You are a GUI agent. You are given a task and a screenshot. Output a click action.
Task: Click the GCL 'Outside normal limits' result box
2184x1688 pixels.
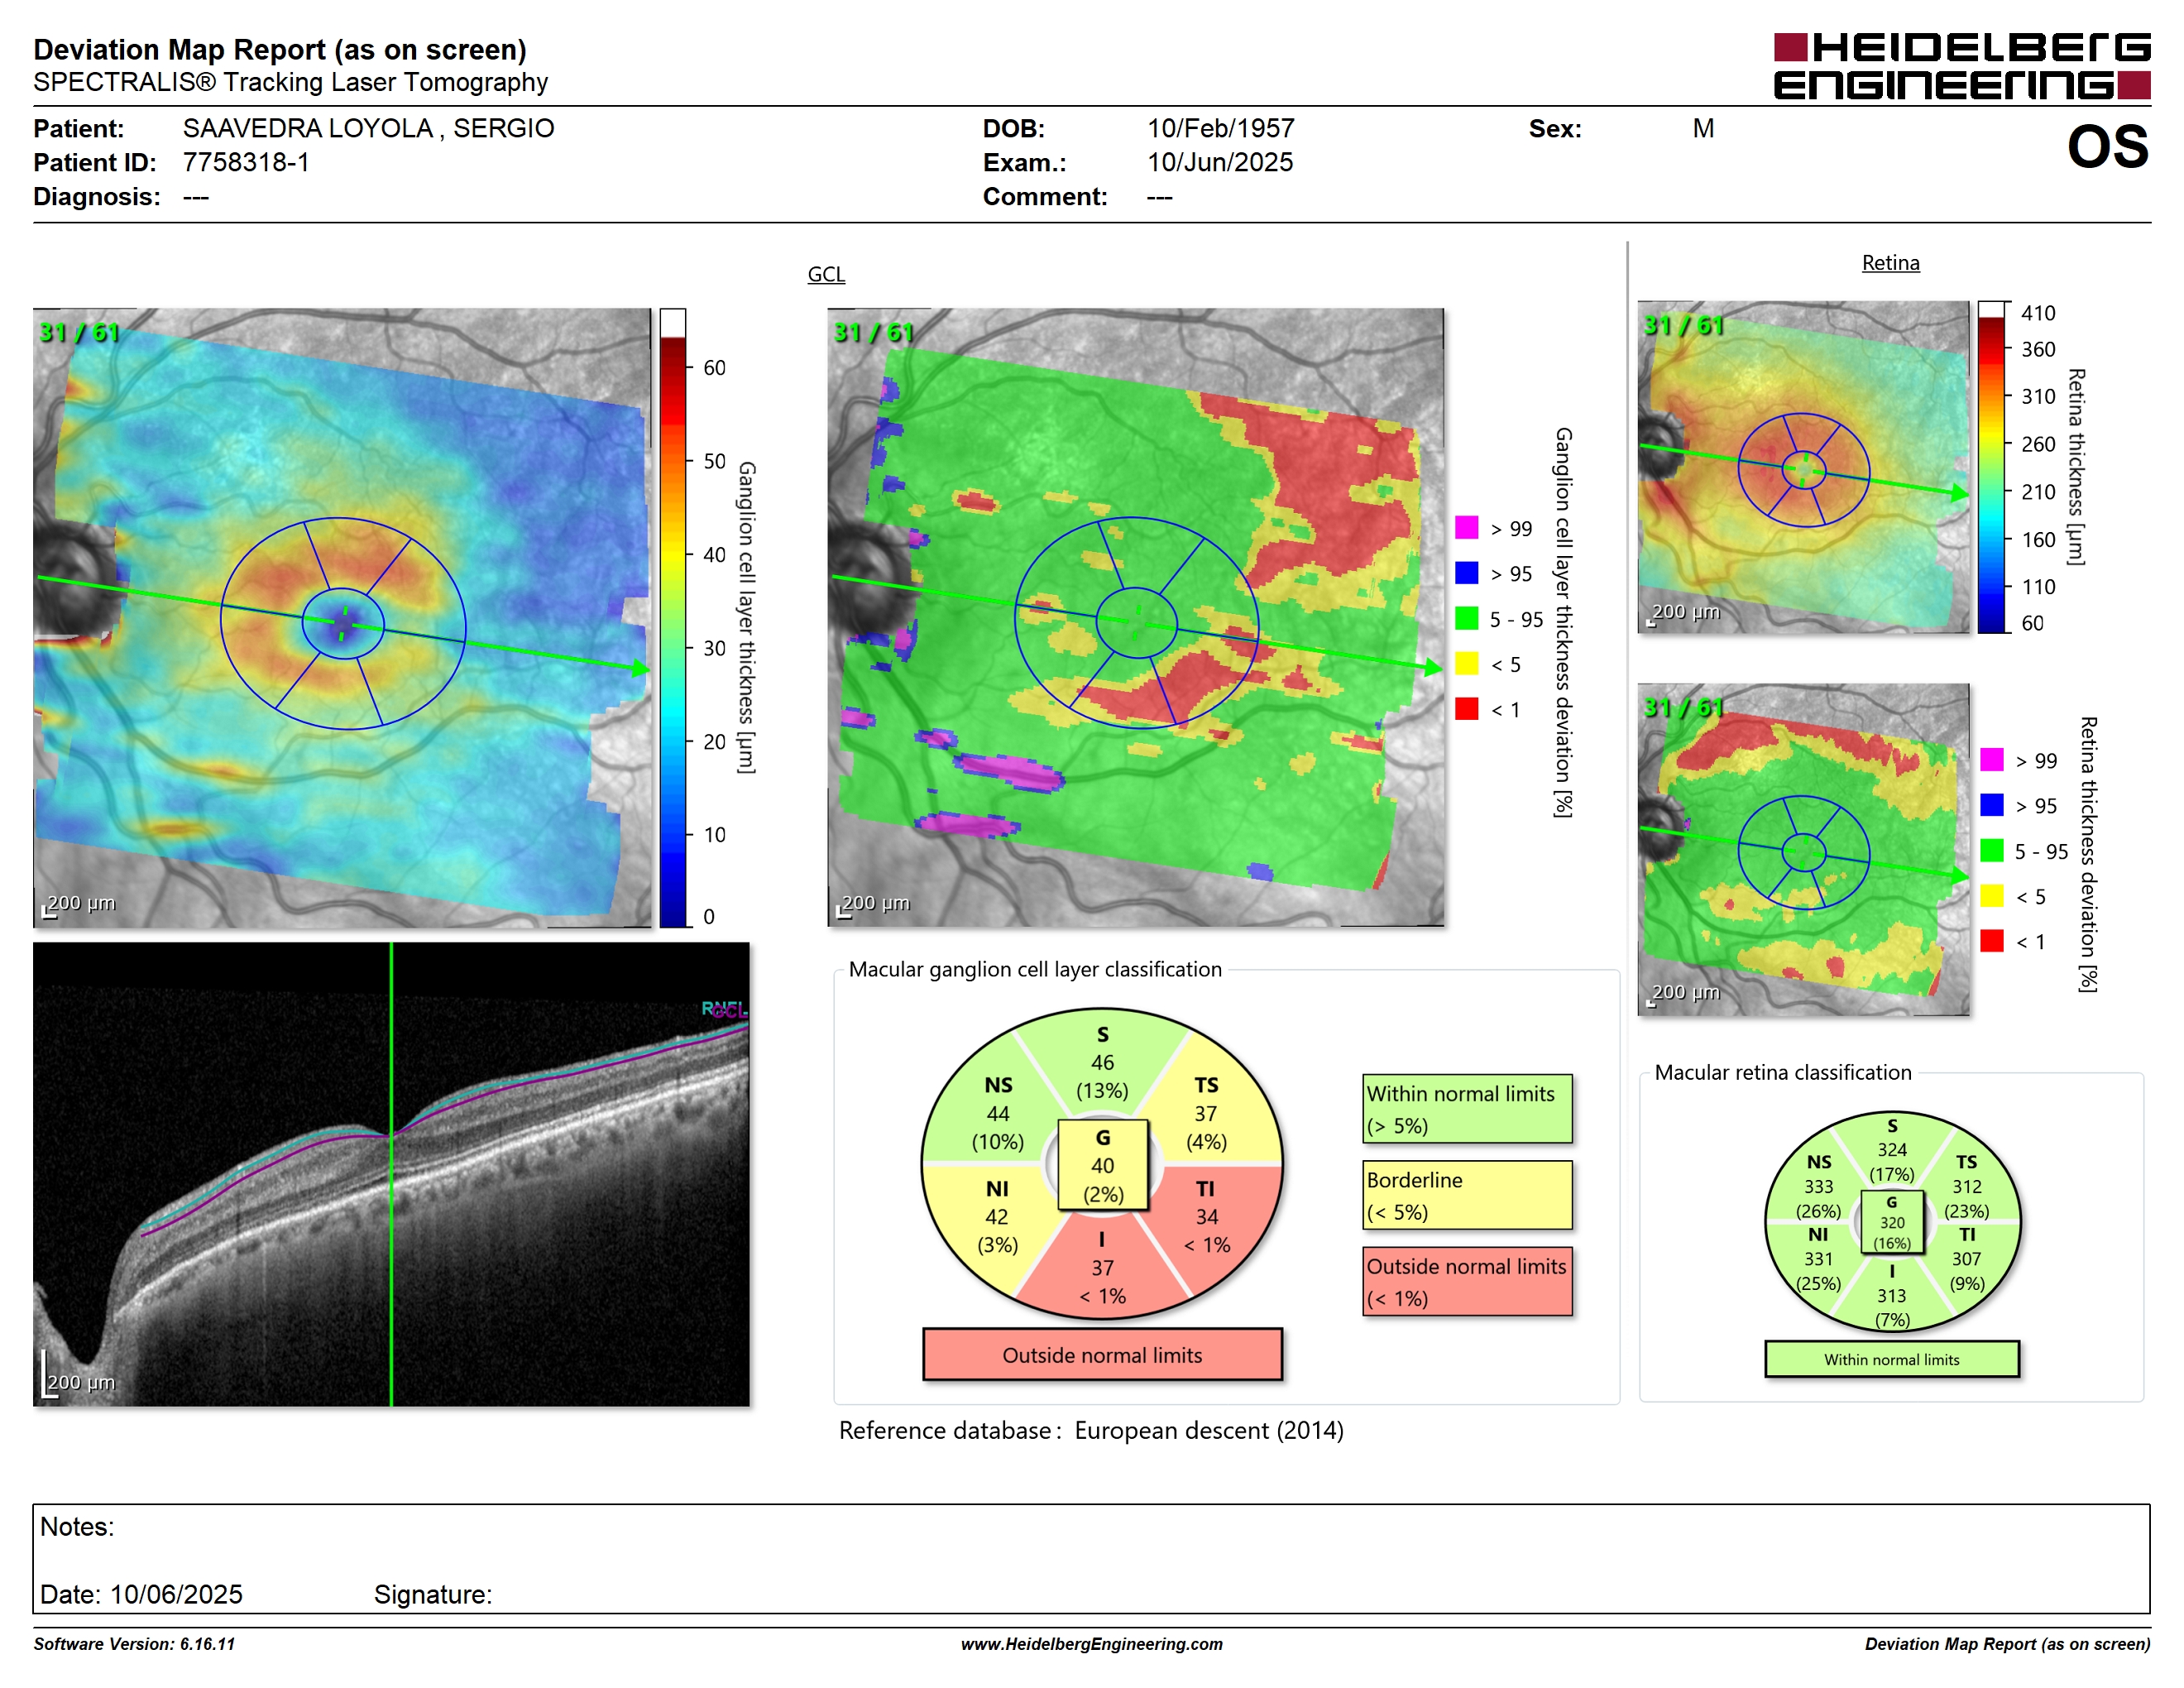coord(1102,1354)
